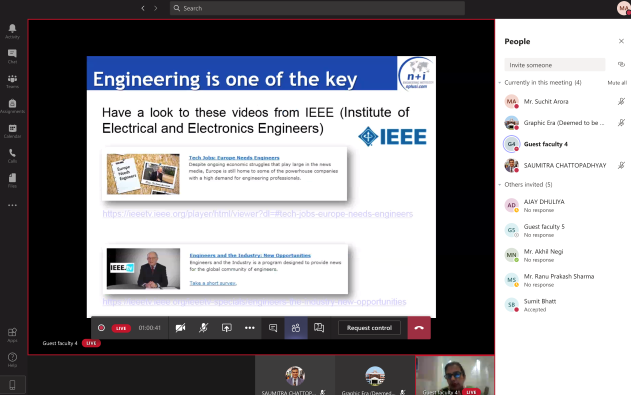Viewport: 631px width, 395px height.
Task: Click the recording indicator in the meeting toolbar
Action: coord(101,328)
